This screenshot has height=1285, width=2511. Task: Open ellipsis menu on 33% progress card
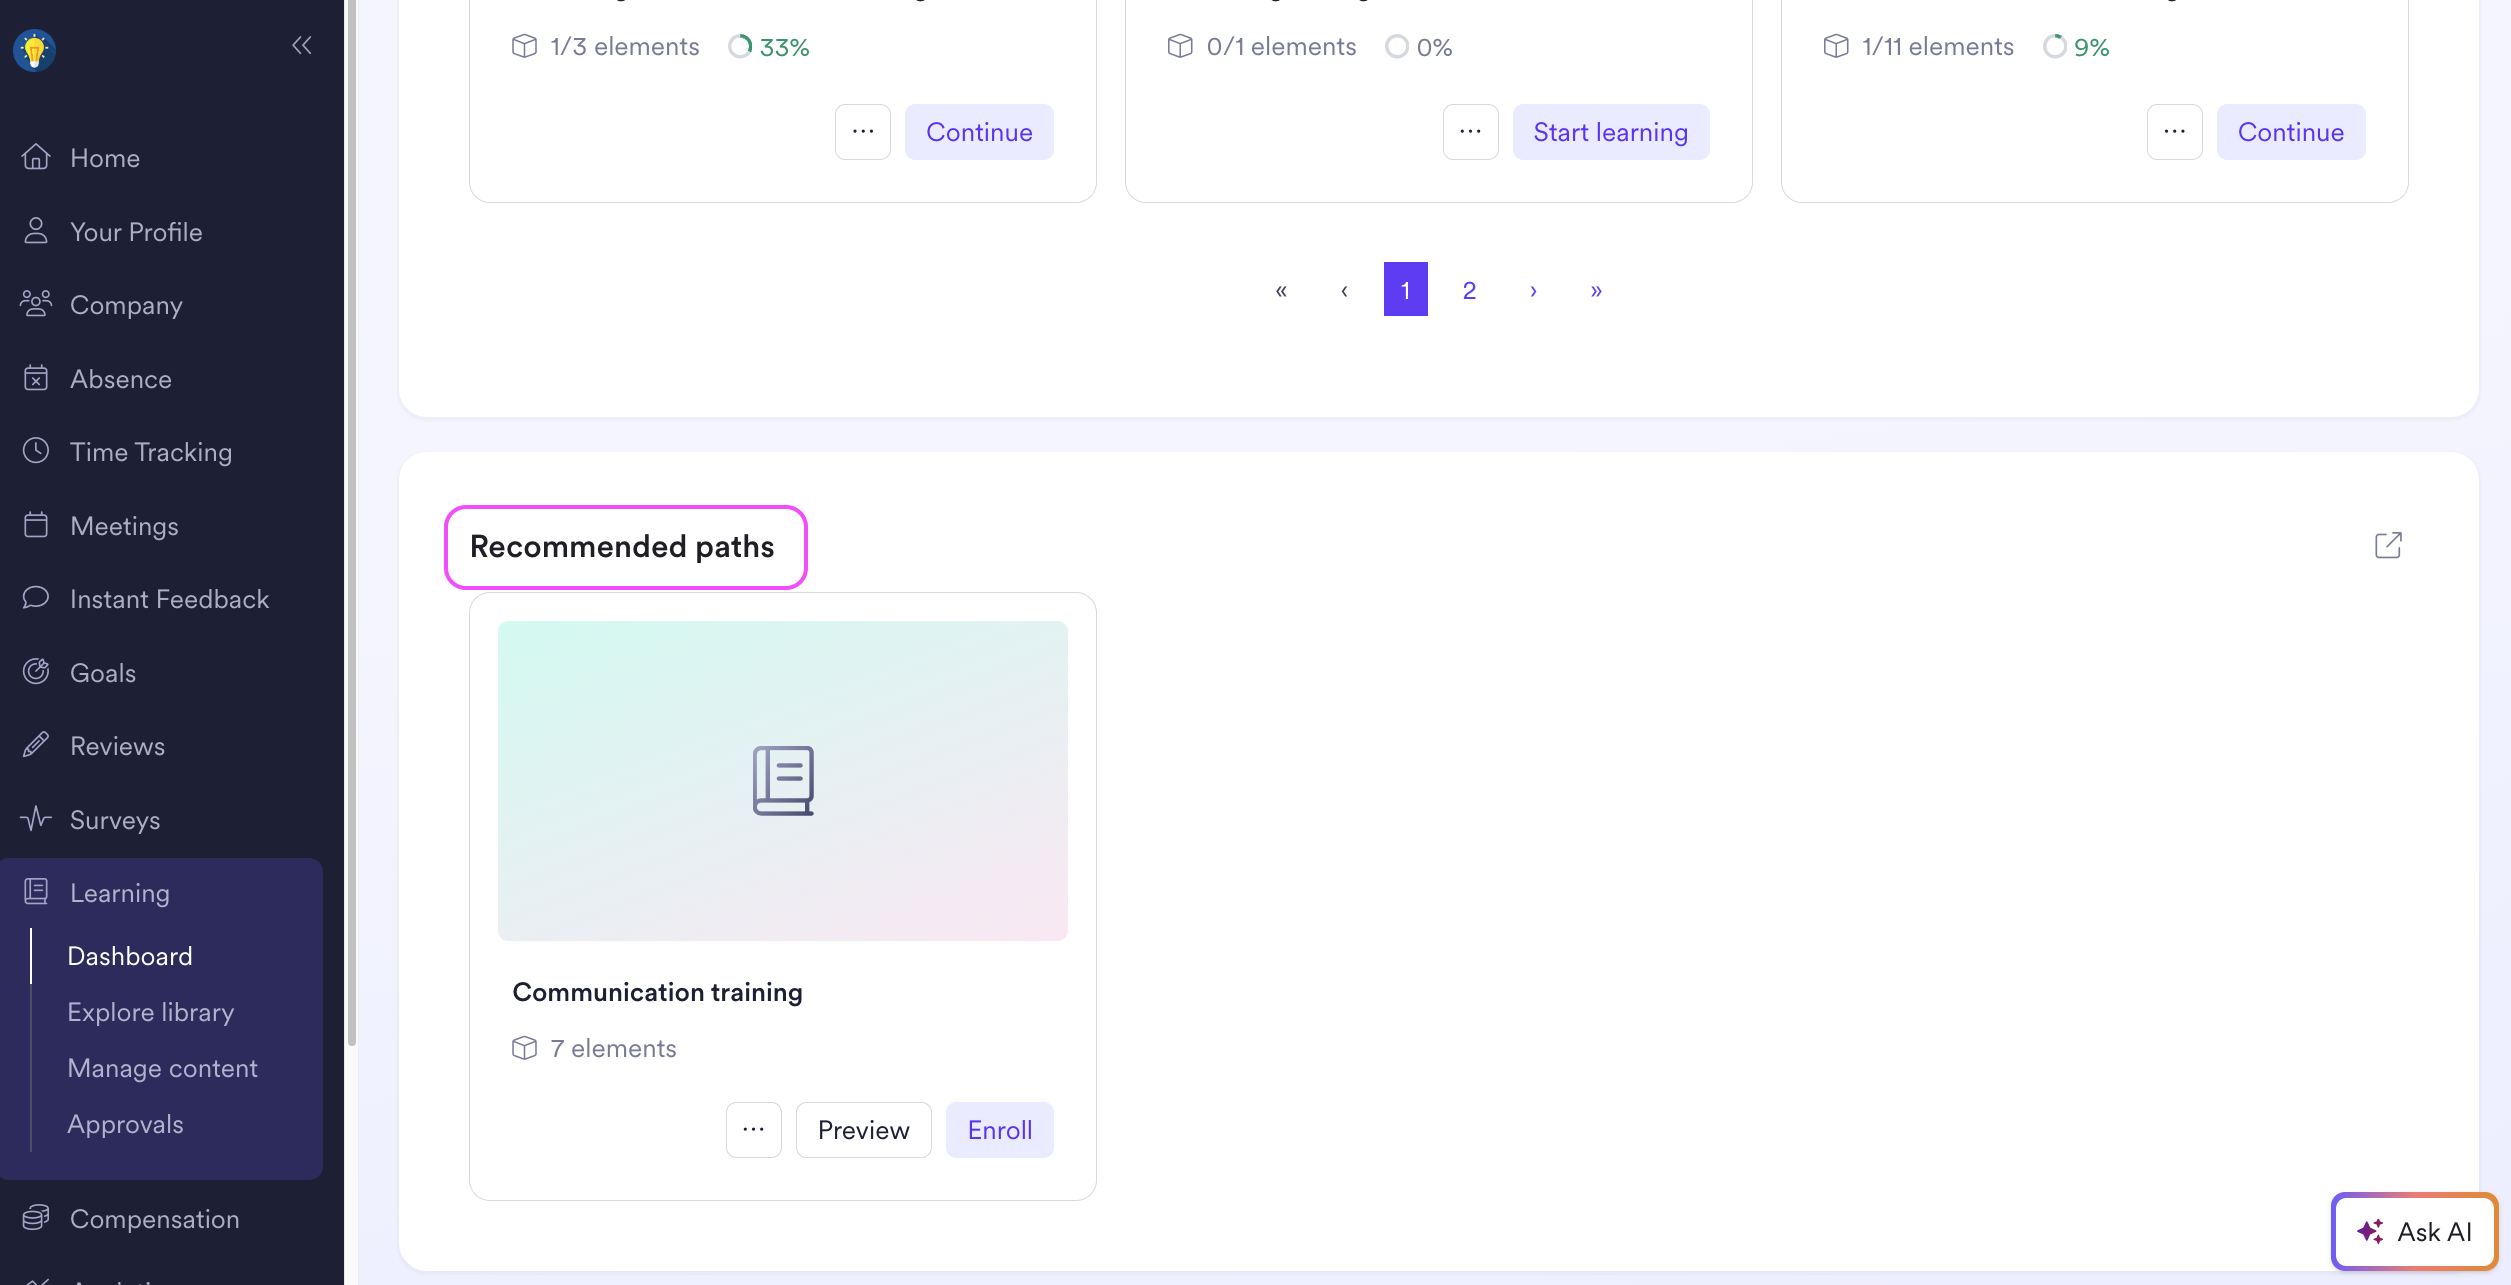pyautogui.click(x=862, y=132)
